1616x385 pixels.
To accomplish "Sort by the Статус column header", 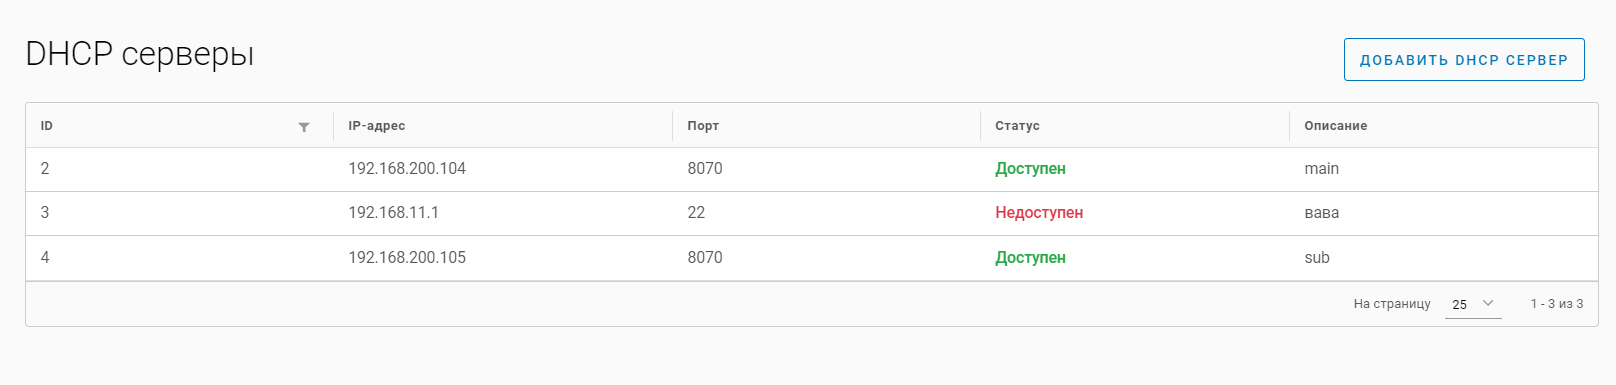I will [1017, 126].
